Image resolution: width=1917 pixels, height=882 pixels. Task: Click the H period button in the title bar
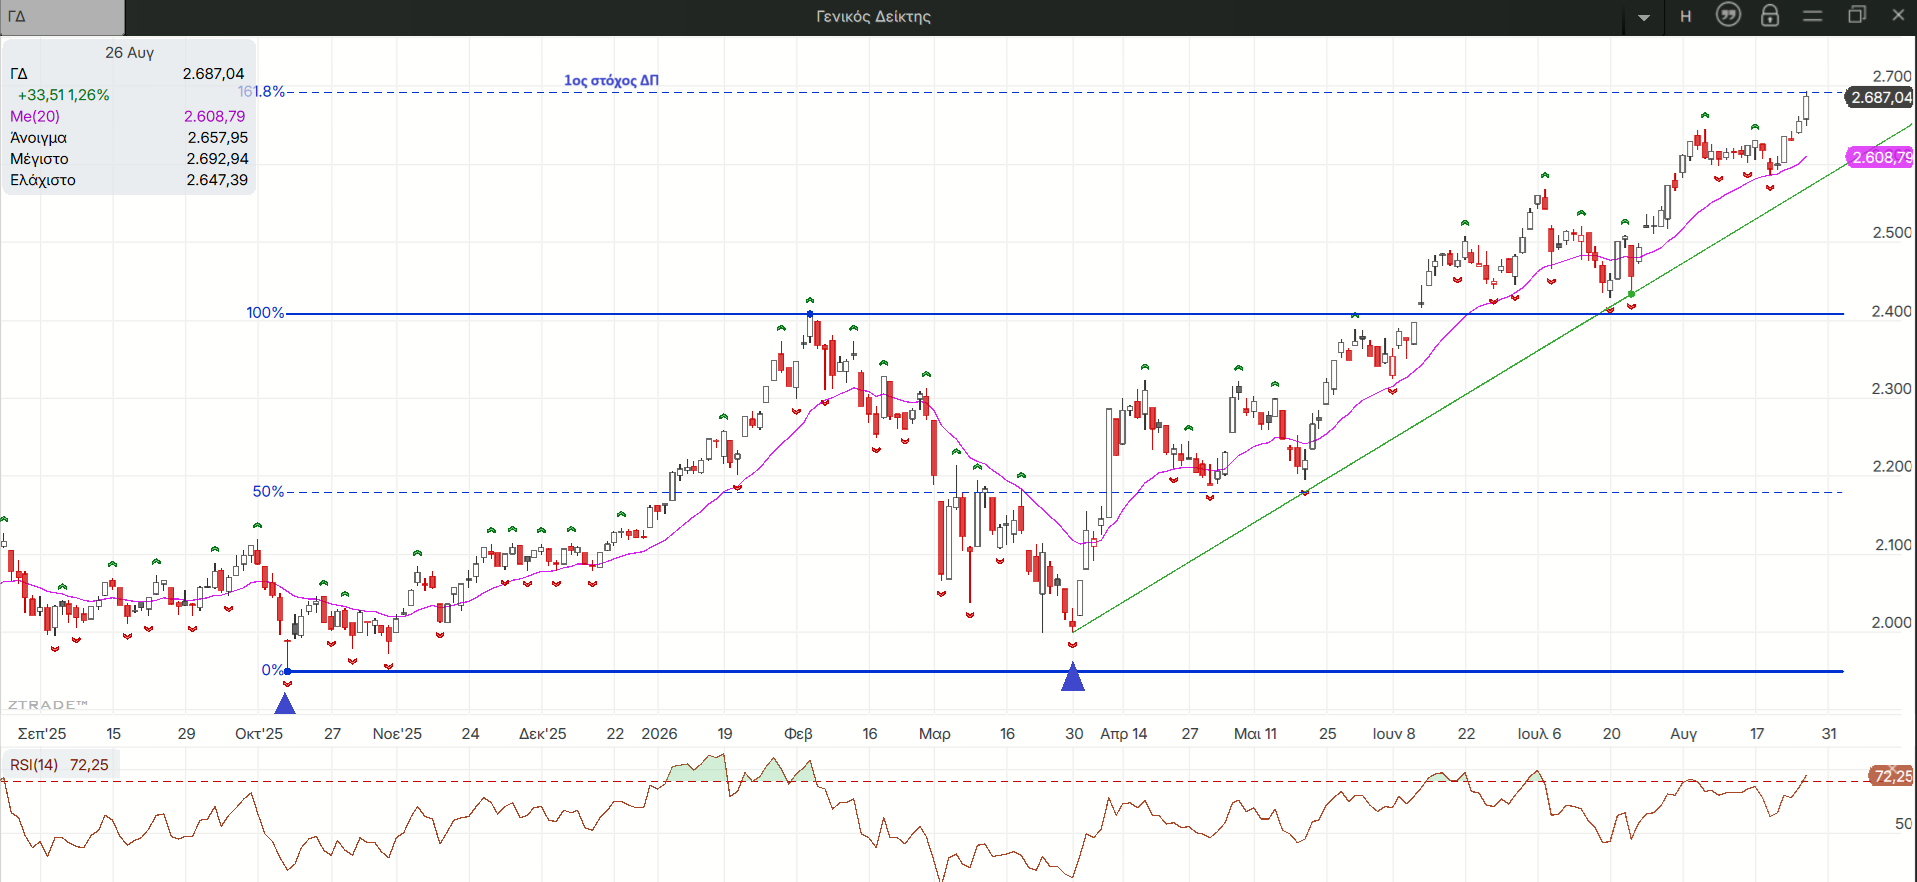[1686, 16]
